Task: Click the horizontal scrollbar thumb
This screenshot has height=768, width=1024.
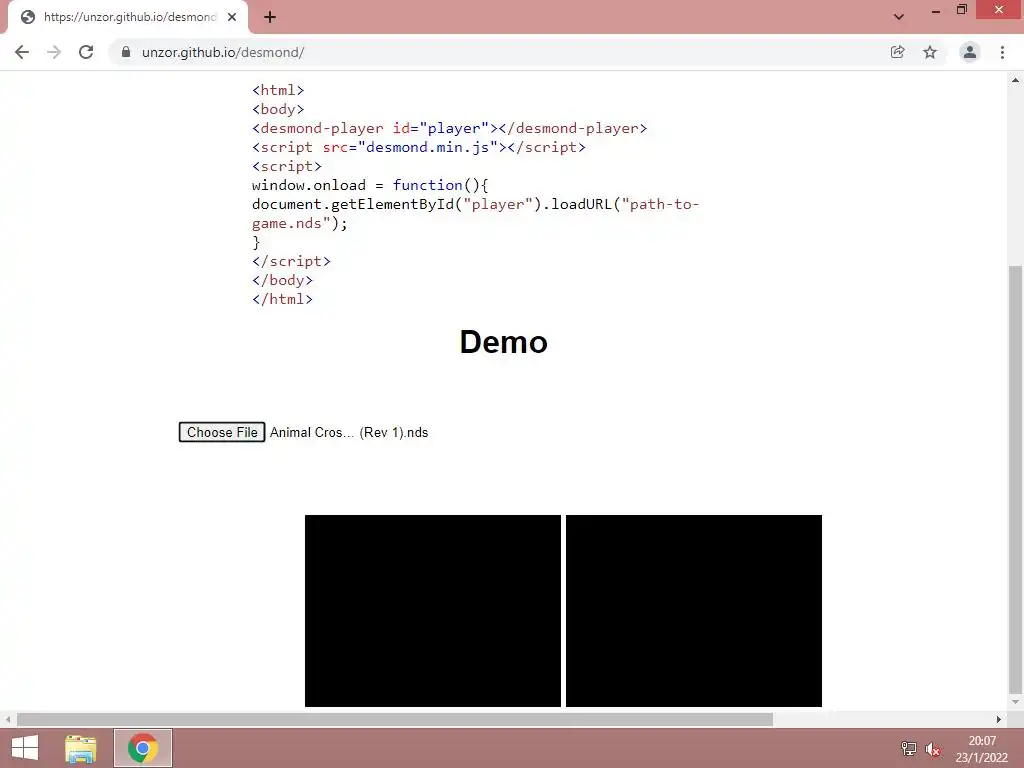Action: pos(394,720)
